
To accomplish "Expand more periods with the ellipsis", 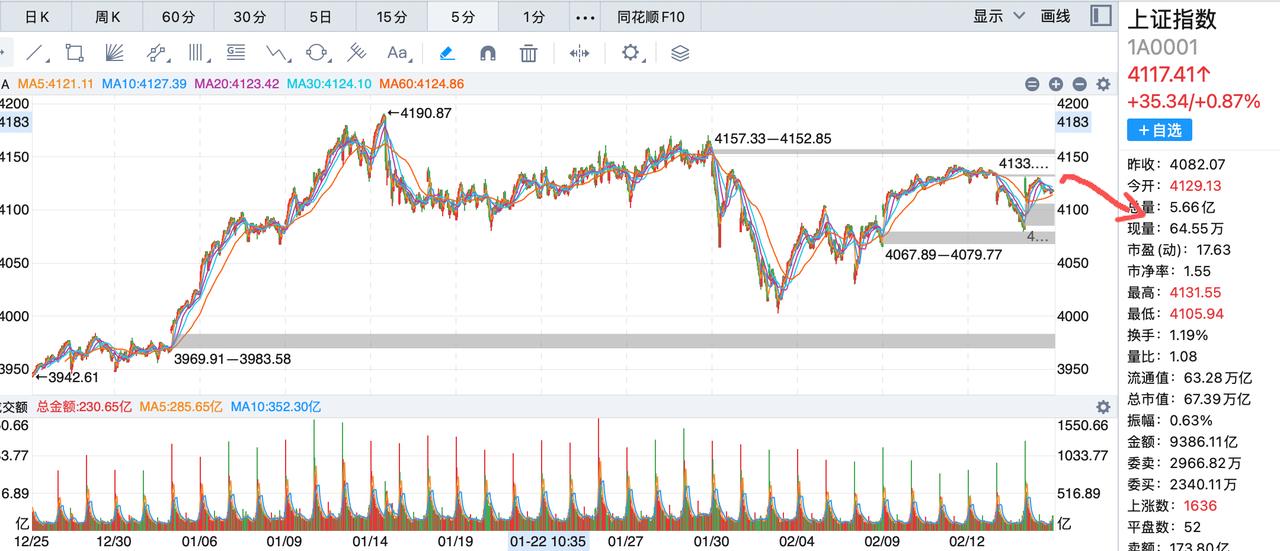I will click(586, 16).
